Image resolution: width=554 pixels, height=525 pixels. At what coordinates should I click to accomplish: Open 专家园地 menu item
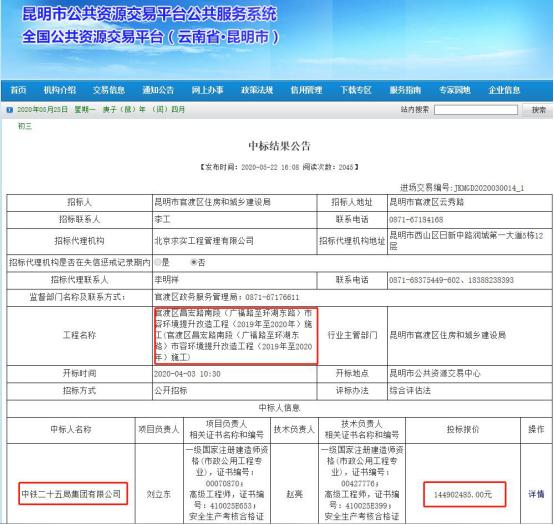(455, 90)
